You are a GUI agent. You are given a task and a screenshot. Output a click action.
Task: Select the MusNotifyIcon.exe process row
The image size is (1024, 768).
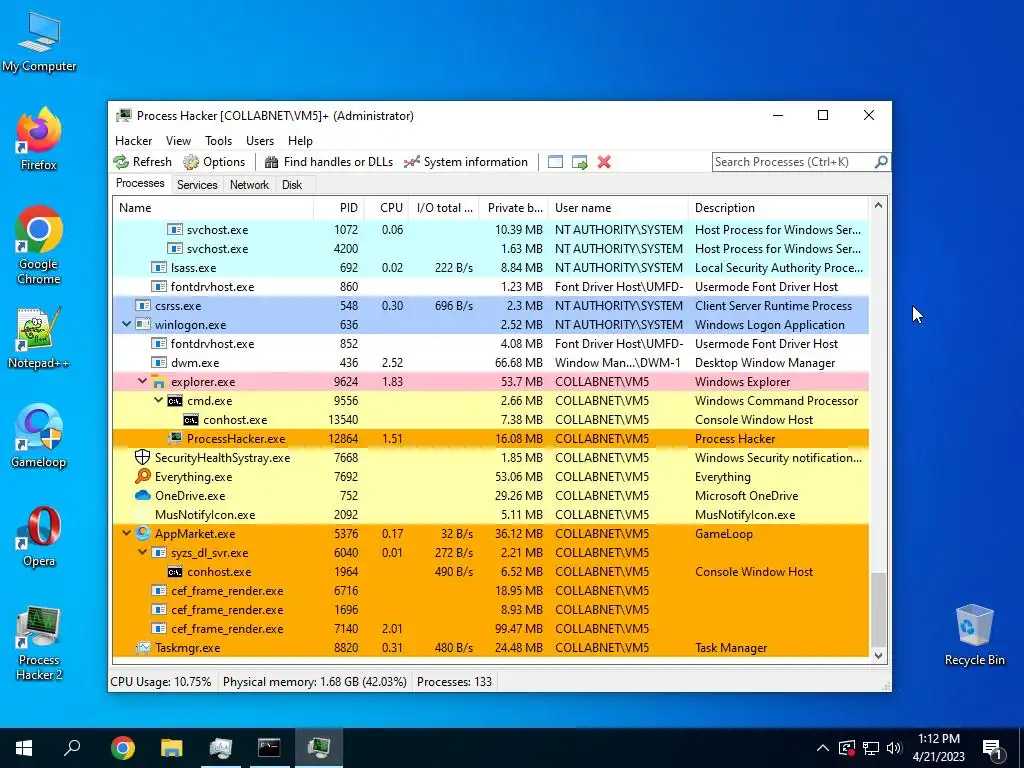tap(490, 515)
